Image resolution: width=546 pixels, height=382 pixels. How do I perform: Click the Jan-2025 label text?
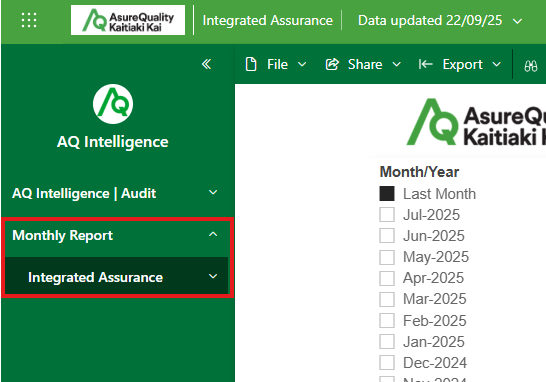coord(434,342)
